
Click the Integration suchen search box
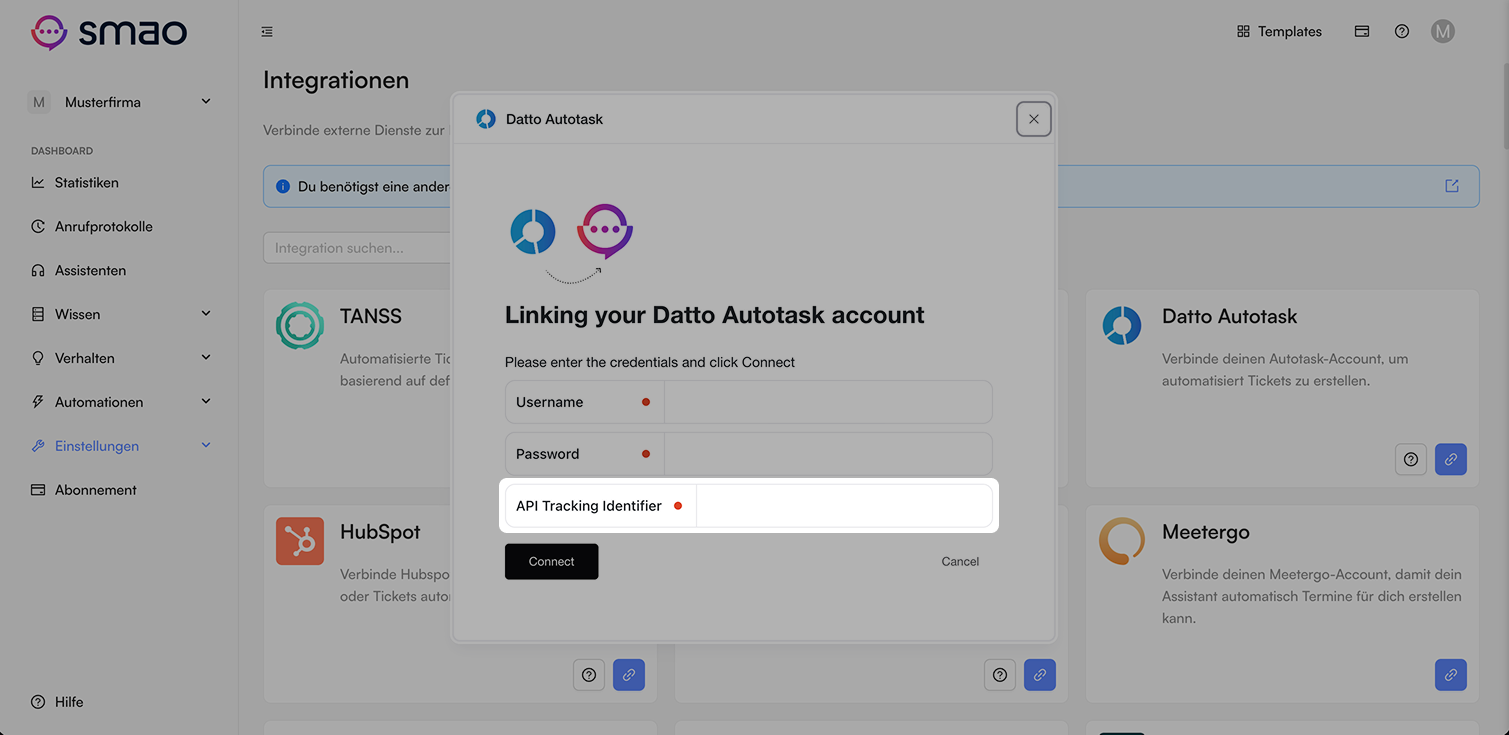point(357,248)
